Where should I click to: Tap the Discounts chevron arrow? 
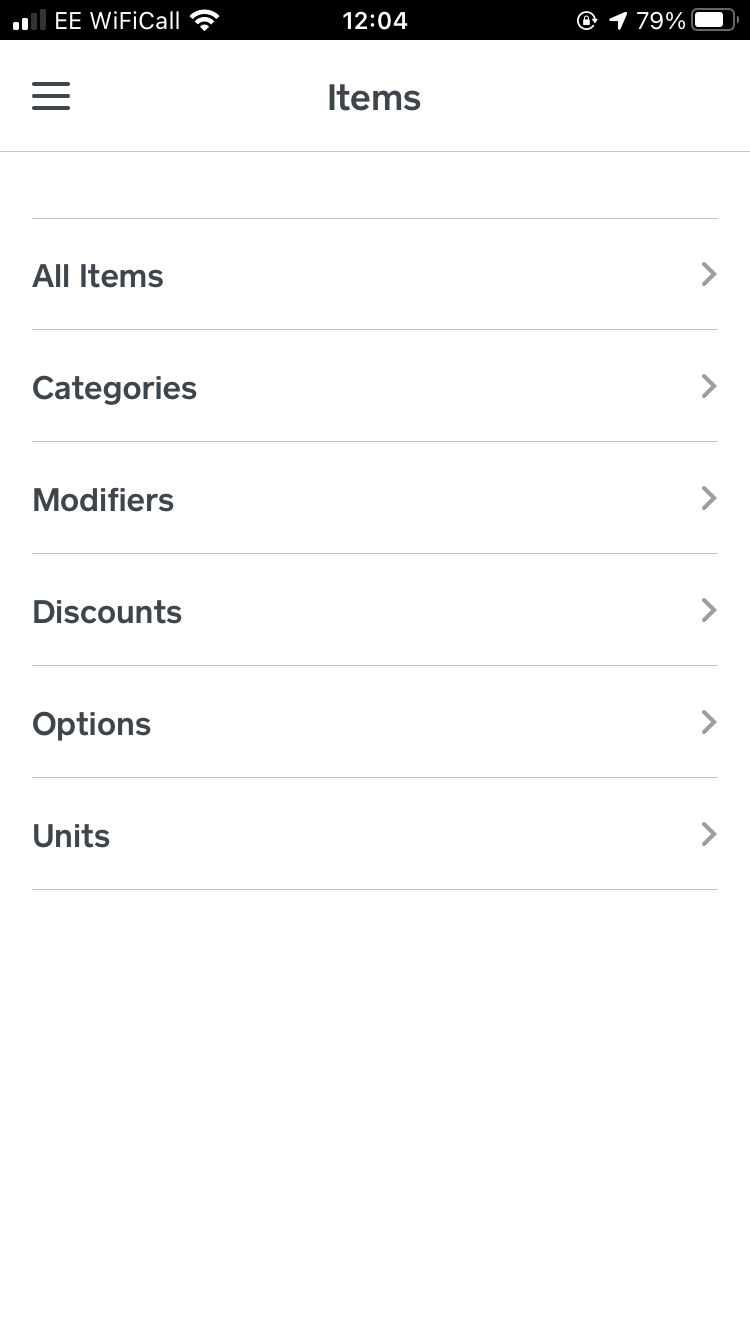pos(709,610)
